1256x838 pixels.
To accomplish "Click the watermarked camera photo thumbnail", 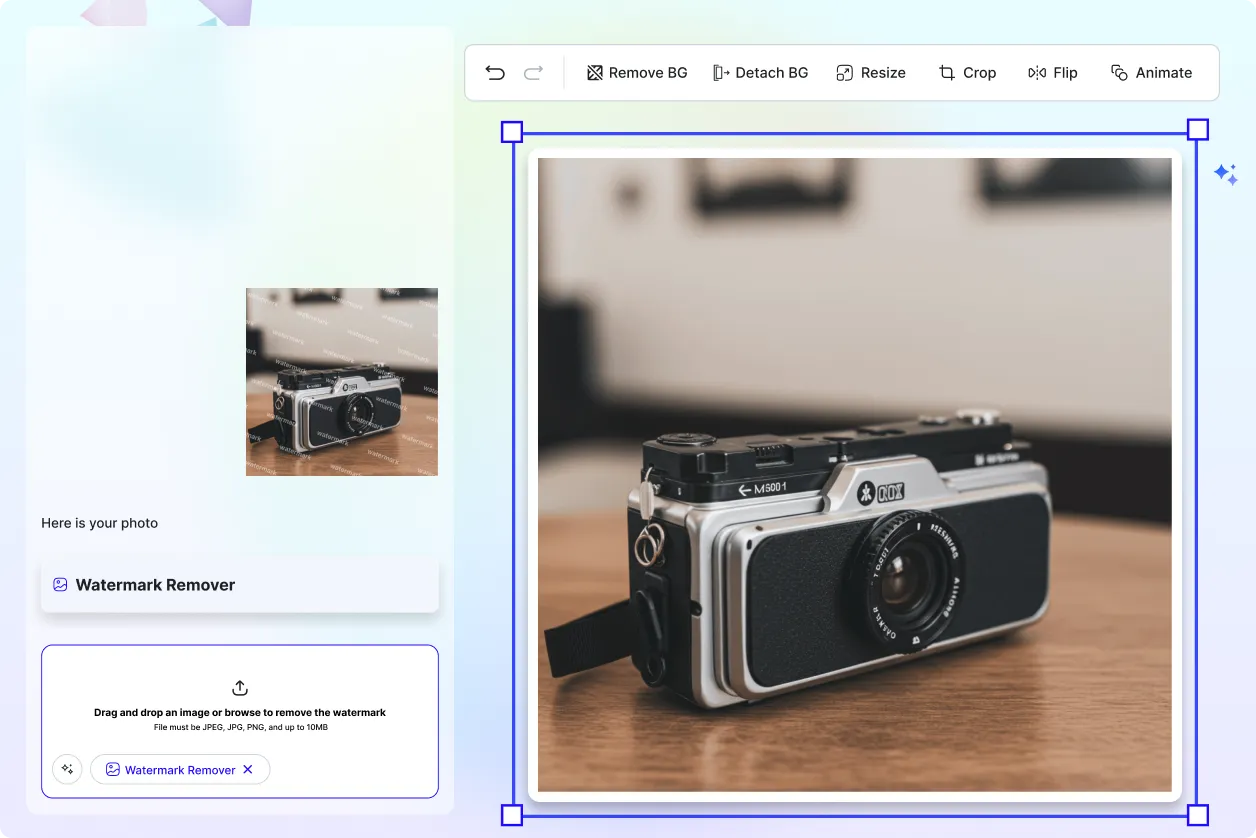I will coord(341,382).
